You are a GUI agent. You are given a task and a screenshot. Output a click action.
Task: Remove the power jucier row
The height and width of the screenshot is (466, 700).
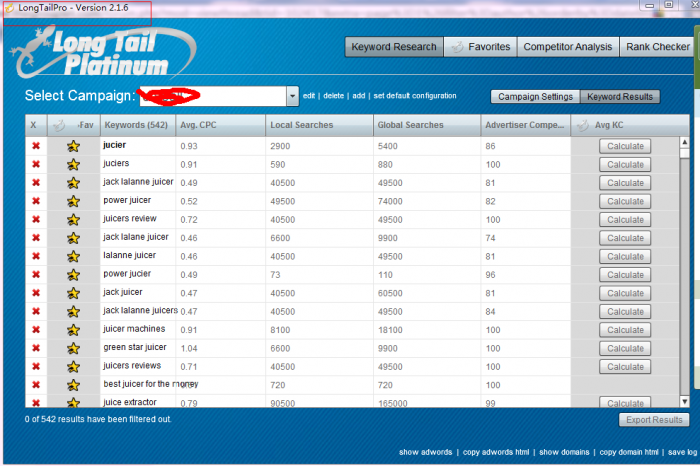36,275
